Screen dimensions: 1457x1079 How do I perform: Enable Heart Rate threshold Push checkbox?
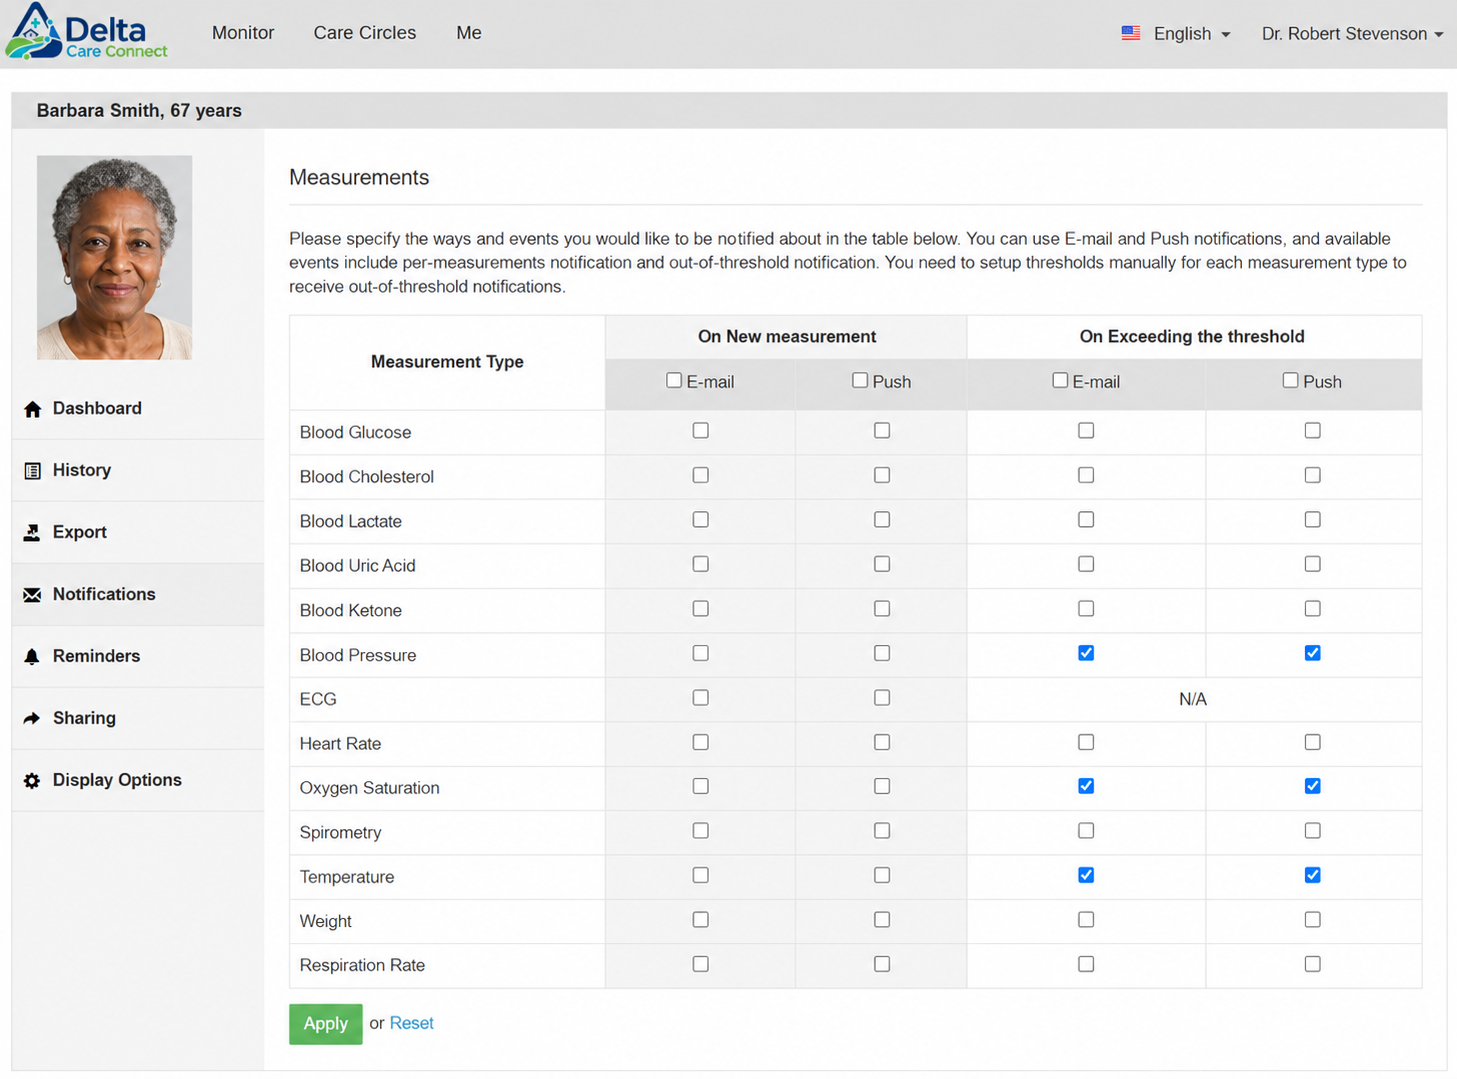(x=1313, y=743)
